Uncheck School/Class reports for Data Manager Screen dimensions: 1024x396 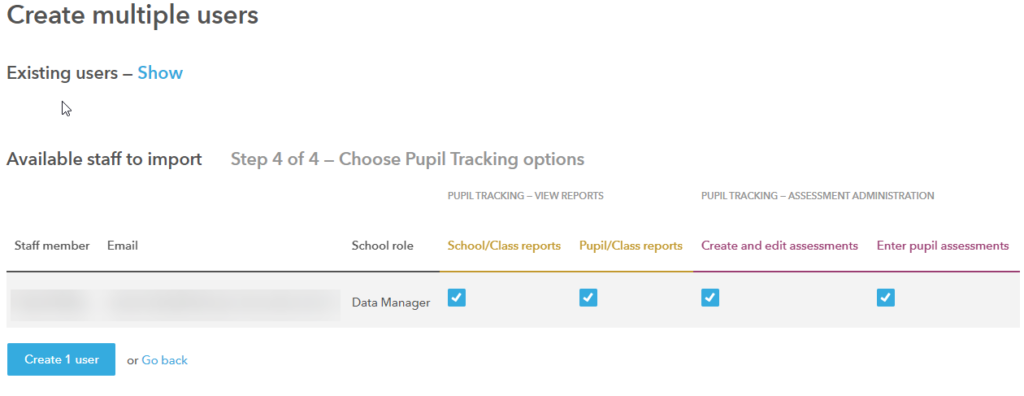coord(456,298)
